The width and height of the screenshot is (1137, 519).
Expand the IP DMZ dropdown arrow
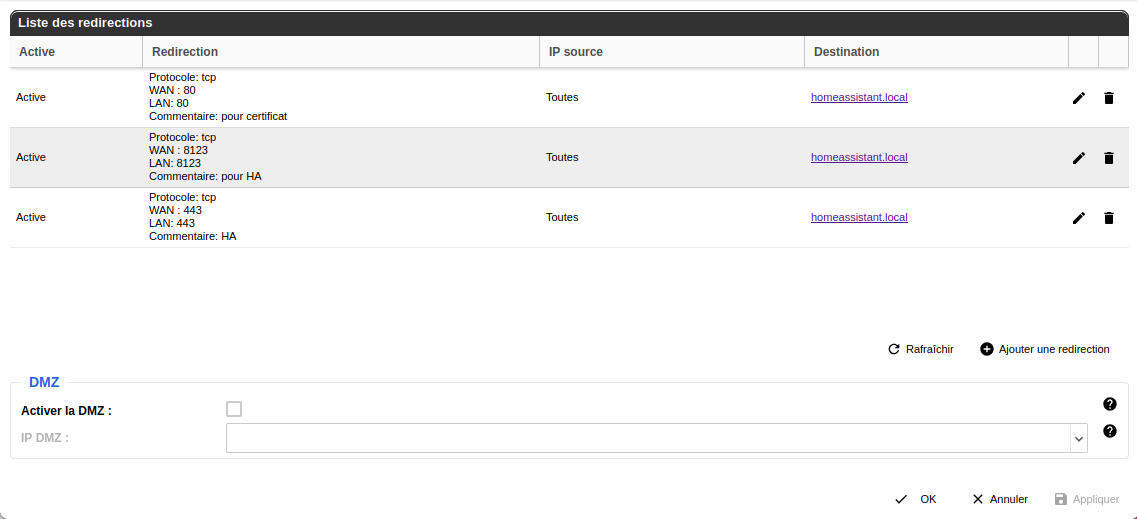pos(1078,438)
